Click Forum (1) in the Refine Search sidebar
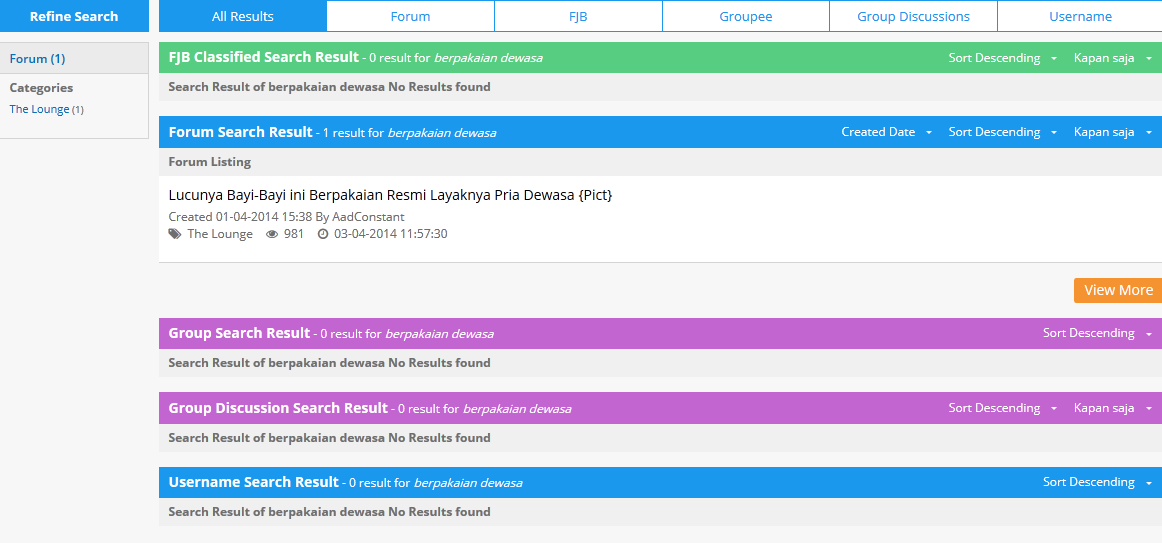This screenshot has height=543, width=1162. (x=37, y=59)
